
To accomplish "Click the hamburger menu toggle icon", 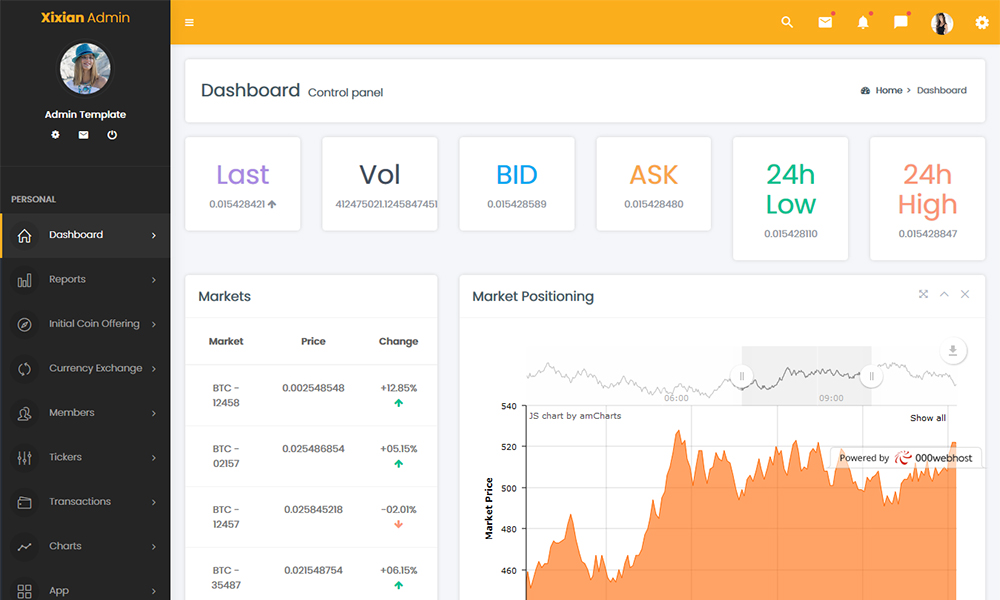I will (190, 23).
